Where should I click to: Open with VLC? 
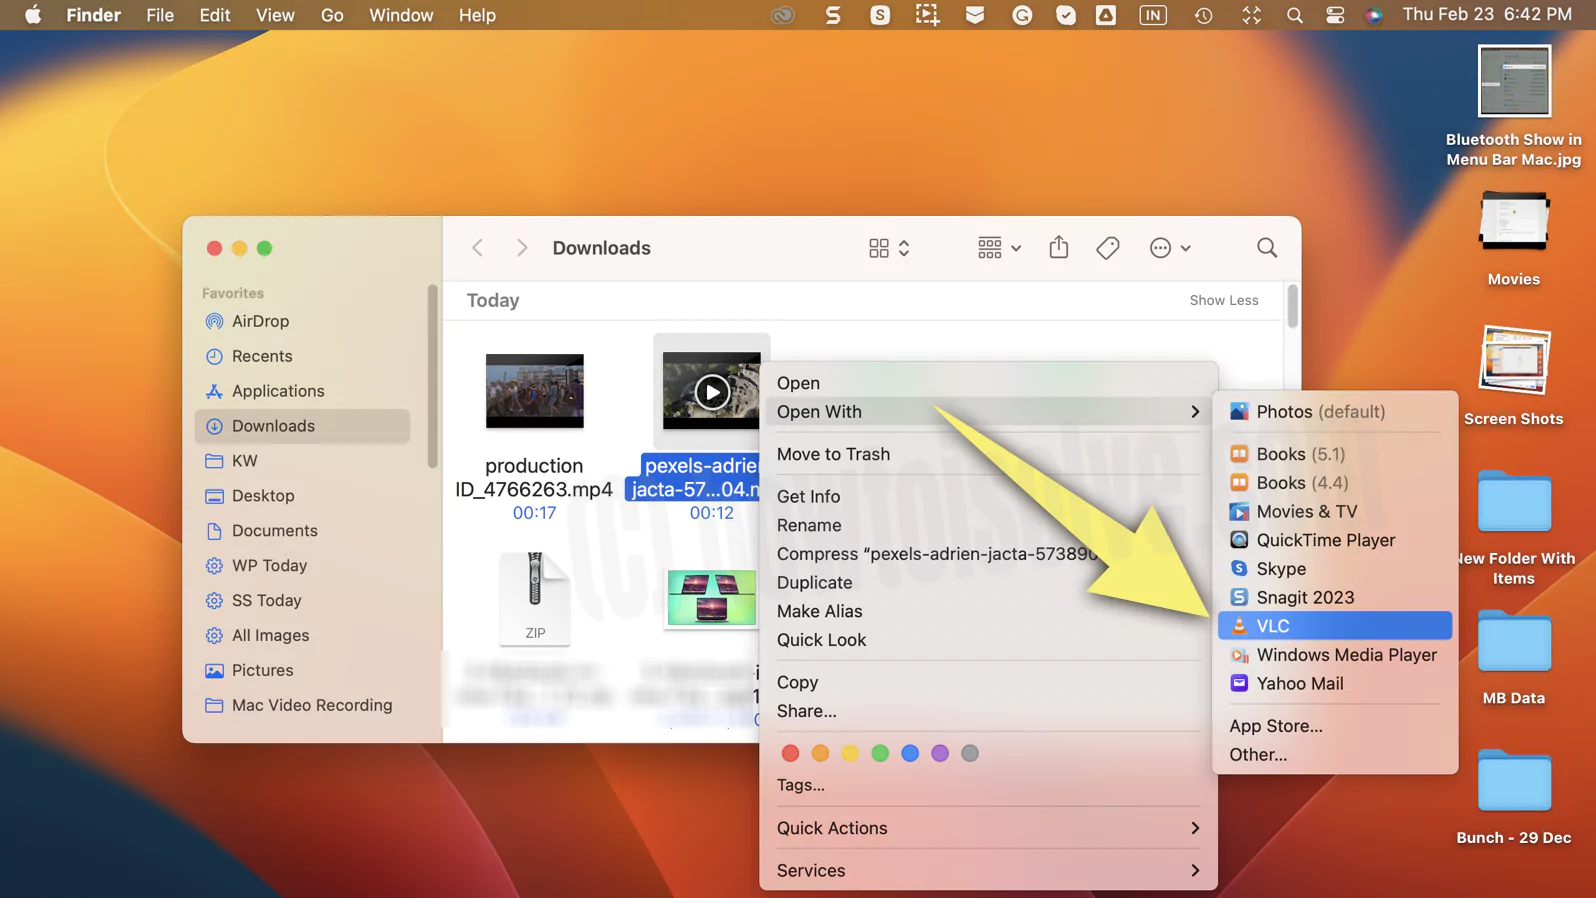point(1335,626)
